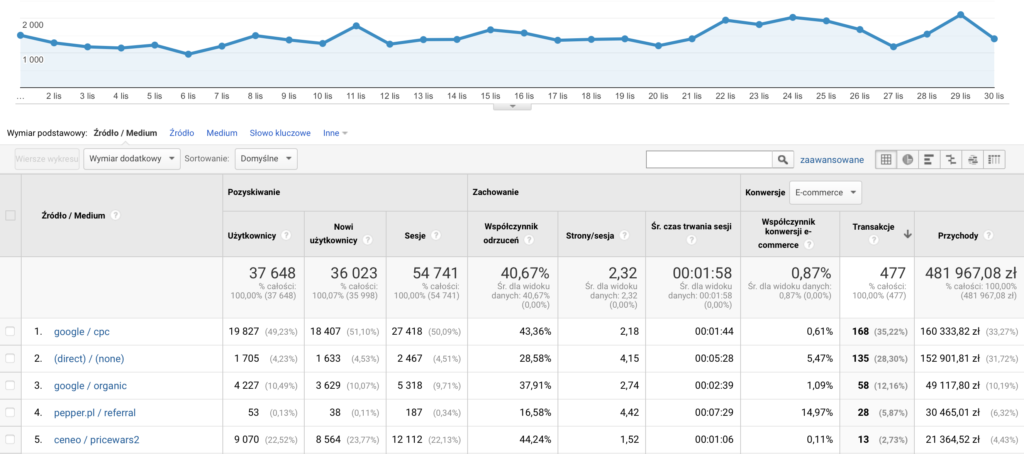Click the help icon beside Źródło / Medium header

115,216
